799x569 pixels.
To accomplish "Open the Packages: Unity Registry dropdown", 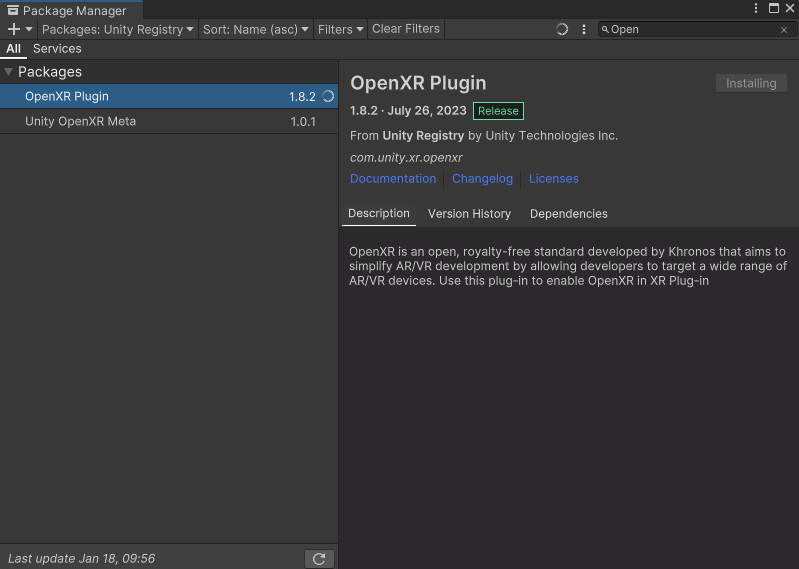I will (x=118, y=30).
